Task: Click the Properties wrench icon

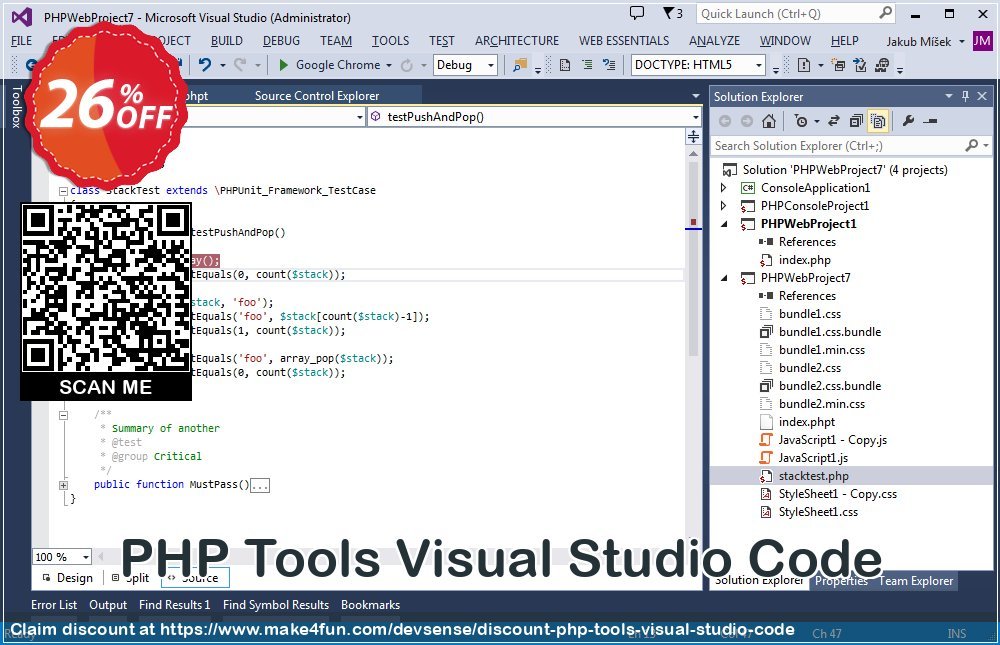Action: click(x=908, y=121)
